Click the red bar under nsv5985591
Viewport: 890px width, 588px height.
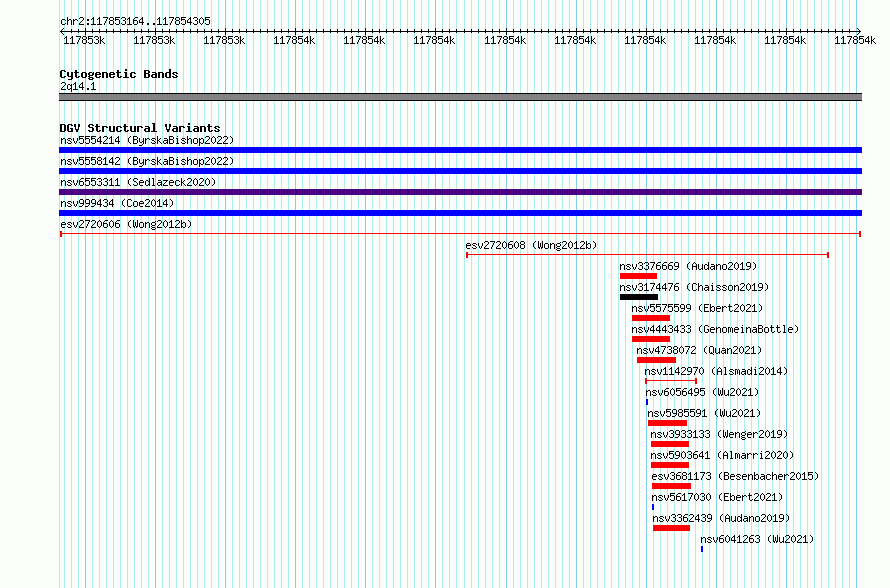(x=667, y=423)
